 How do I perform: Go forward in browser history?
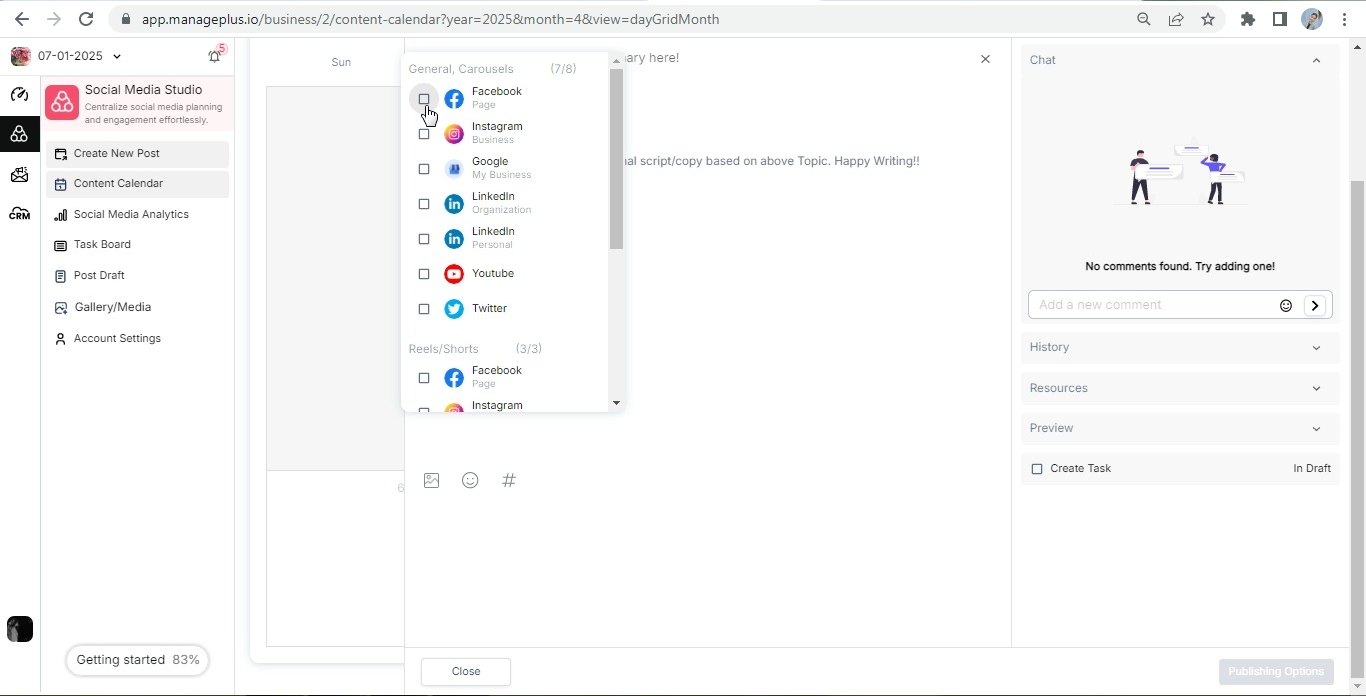coord(54,19)
